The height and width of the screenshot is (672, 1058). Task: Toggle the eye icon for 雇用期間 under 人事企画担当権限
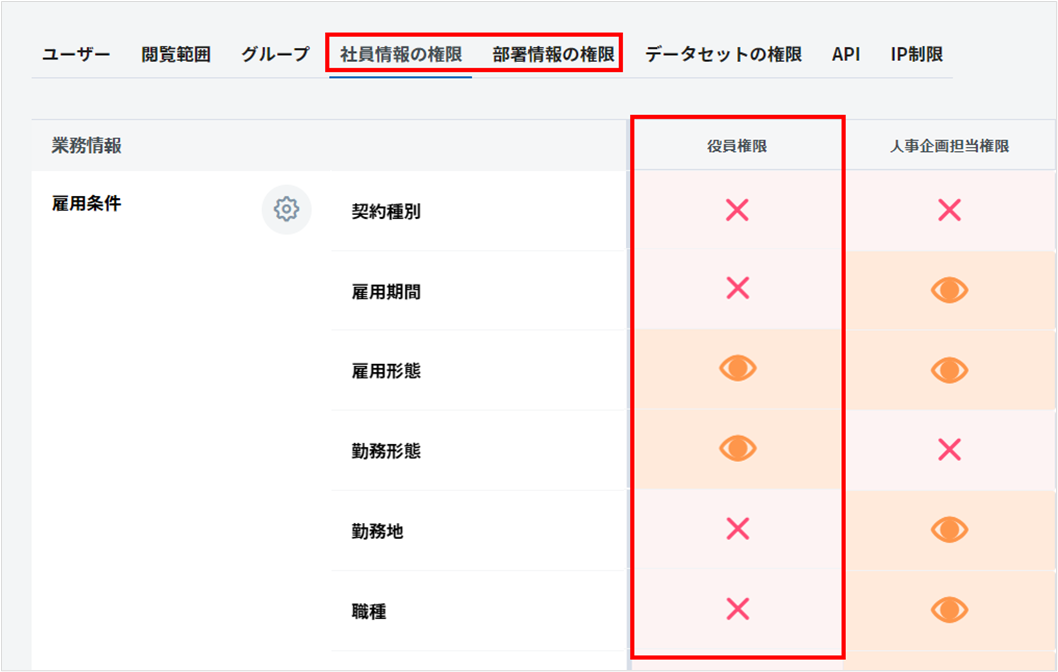(x=949, y=290)
